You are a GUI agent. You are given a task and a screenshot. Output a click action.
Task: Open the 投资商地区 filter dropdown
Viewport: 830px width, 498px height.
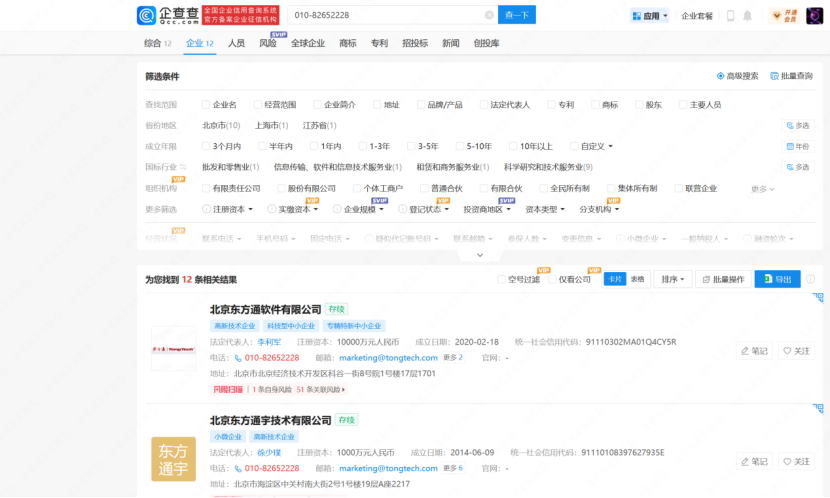487,210
